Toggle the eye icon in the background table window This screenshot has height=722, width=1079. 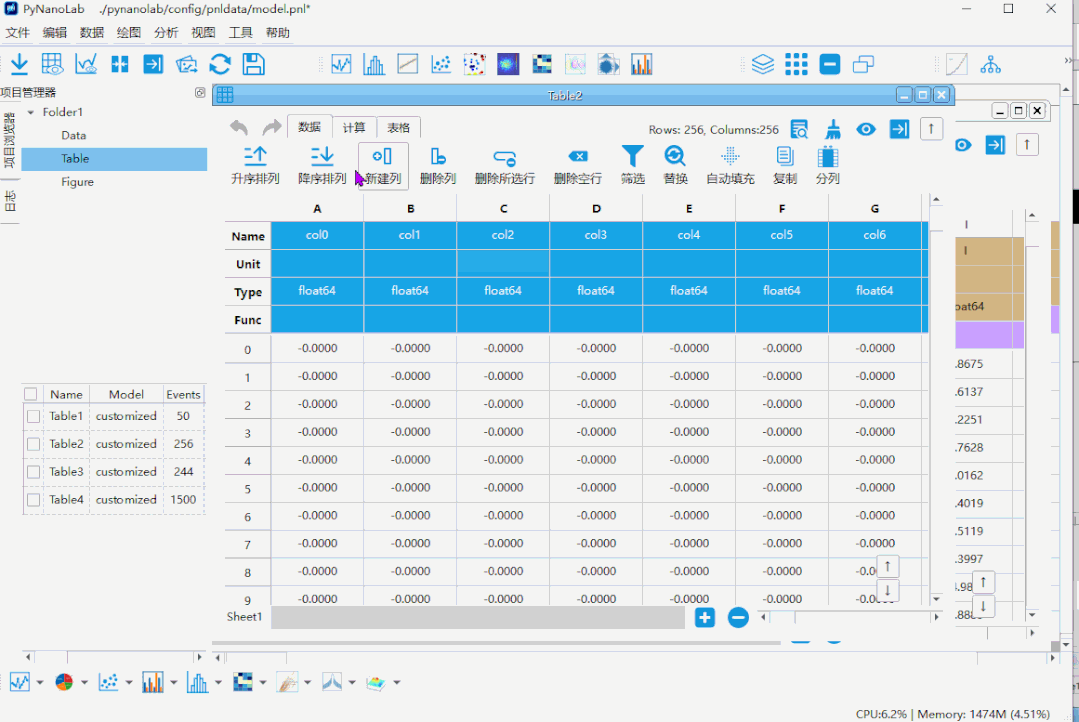pos(963,145)
